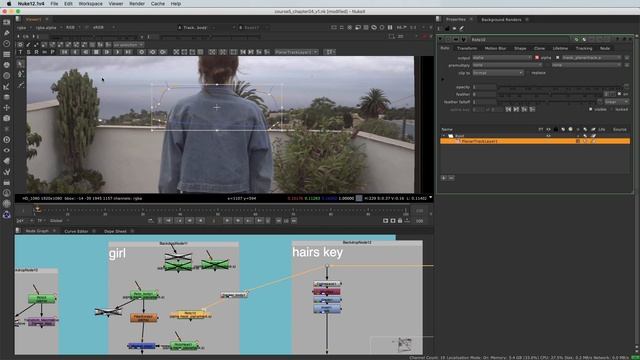Image resolution: width=640 pixels, height=360 pixels.
Task: Jump to the first frame of the timeline
Action: point(168,220)
